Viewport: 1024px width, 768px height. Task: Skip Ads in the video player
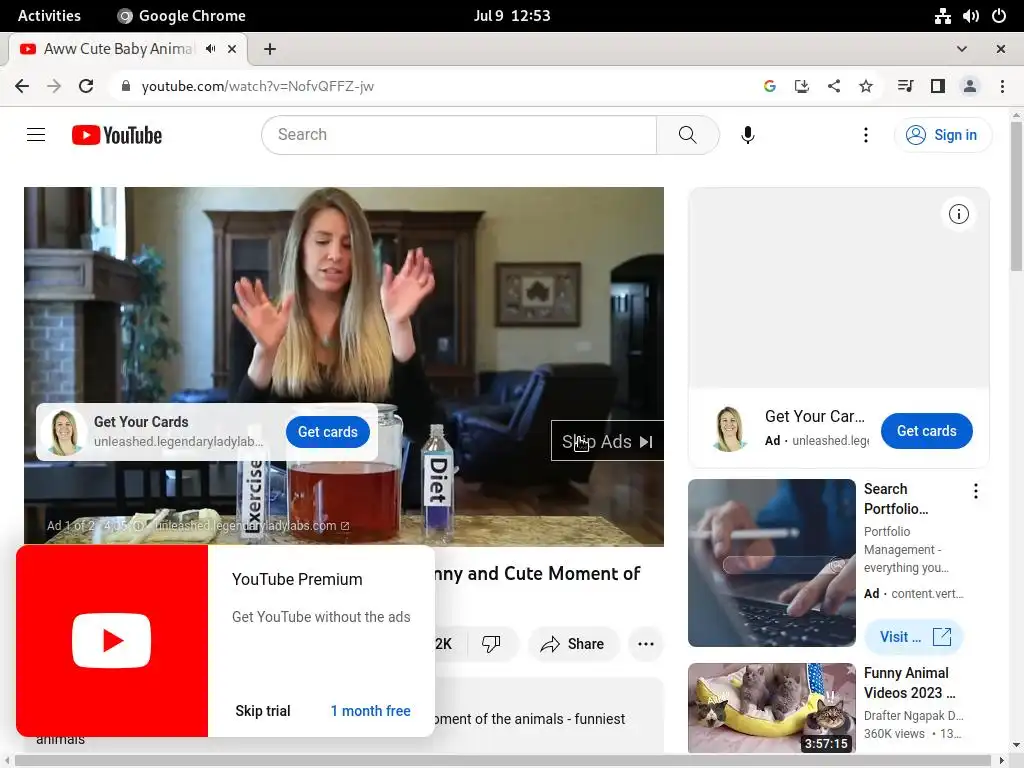(x=607, y=441)
